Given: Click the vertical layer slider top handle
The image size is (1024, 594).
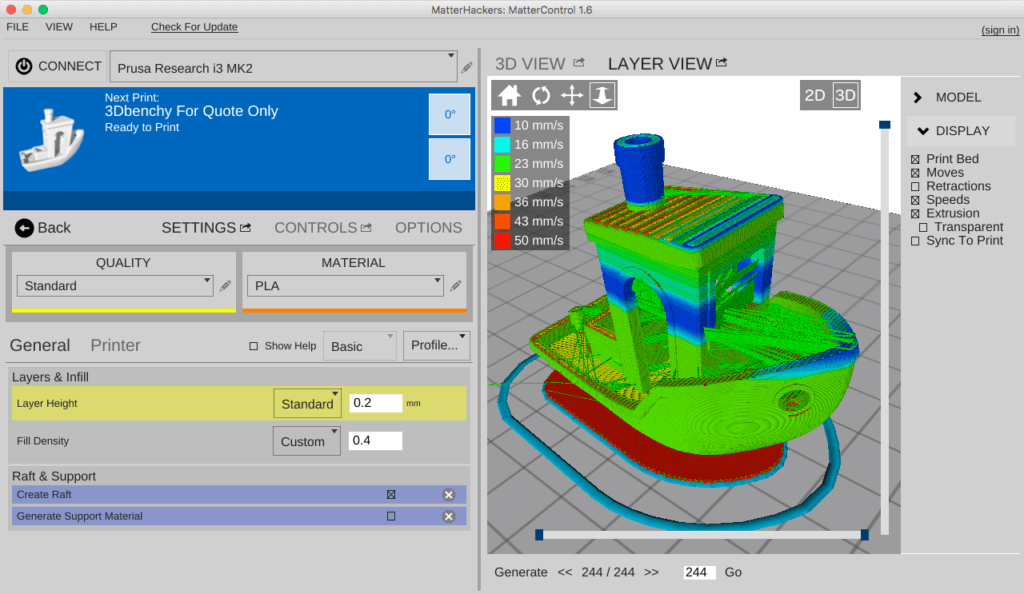Looking at the screenshot, I should pyautogui.click(x=884, y=124).
